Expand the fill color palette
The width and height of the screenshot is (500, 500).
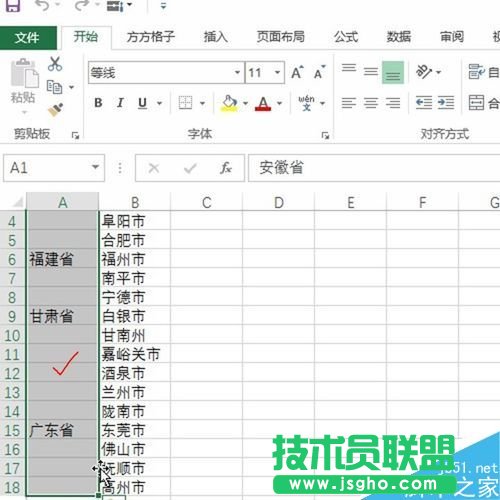coord(246,103)
